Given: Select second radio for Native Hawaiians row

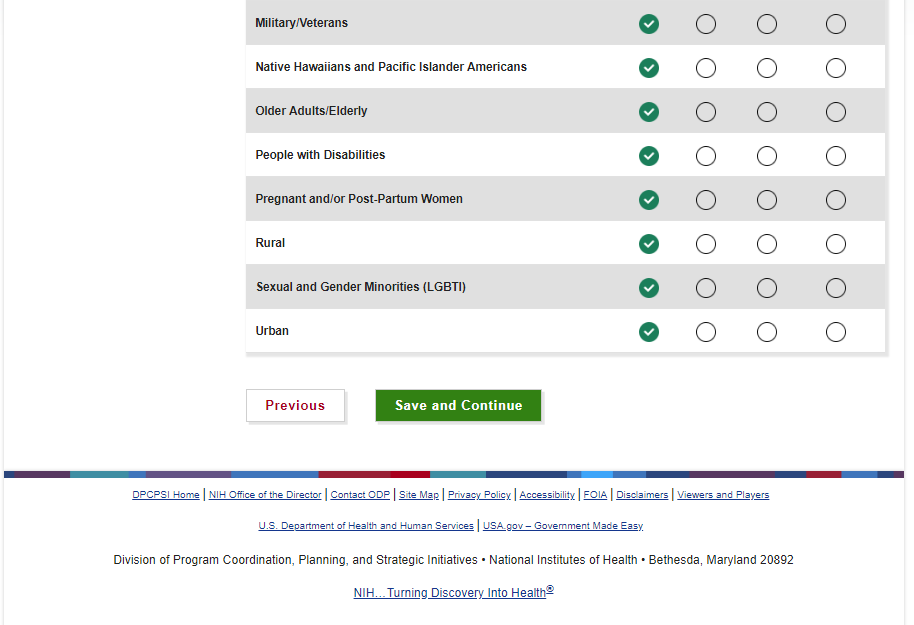Looking at the screenshot, I should click(x=706, y=68).
